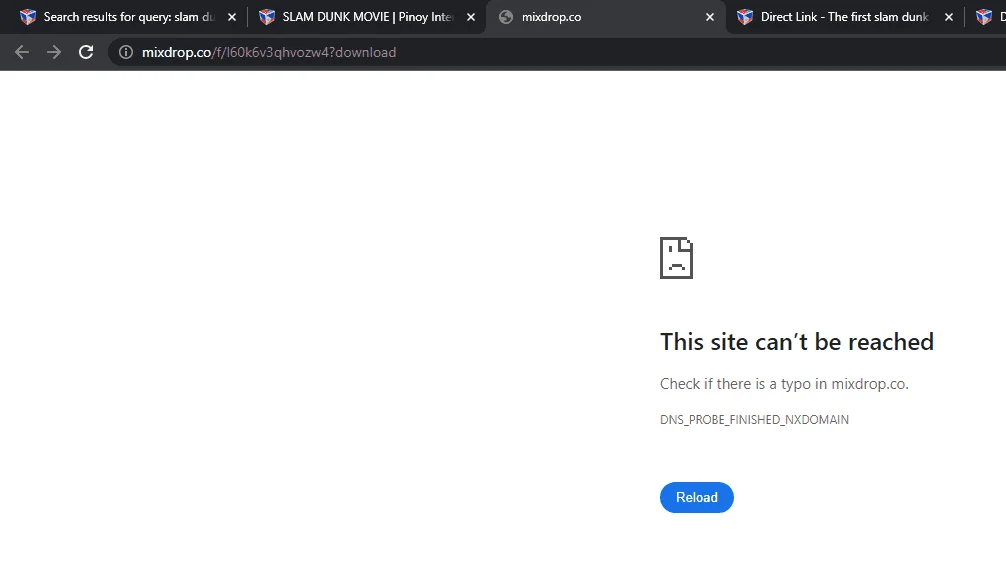Open site information icon in address bar
This screenshot has height=573, width=1006.
coord(126,53)
